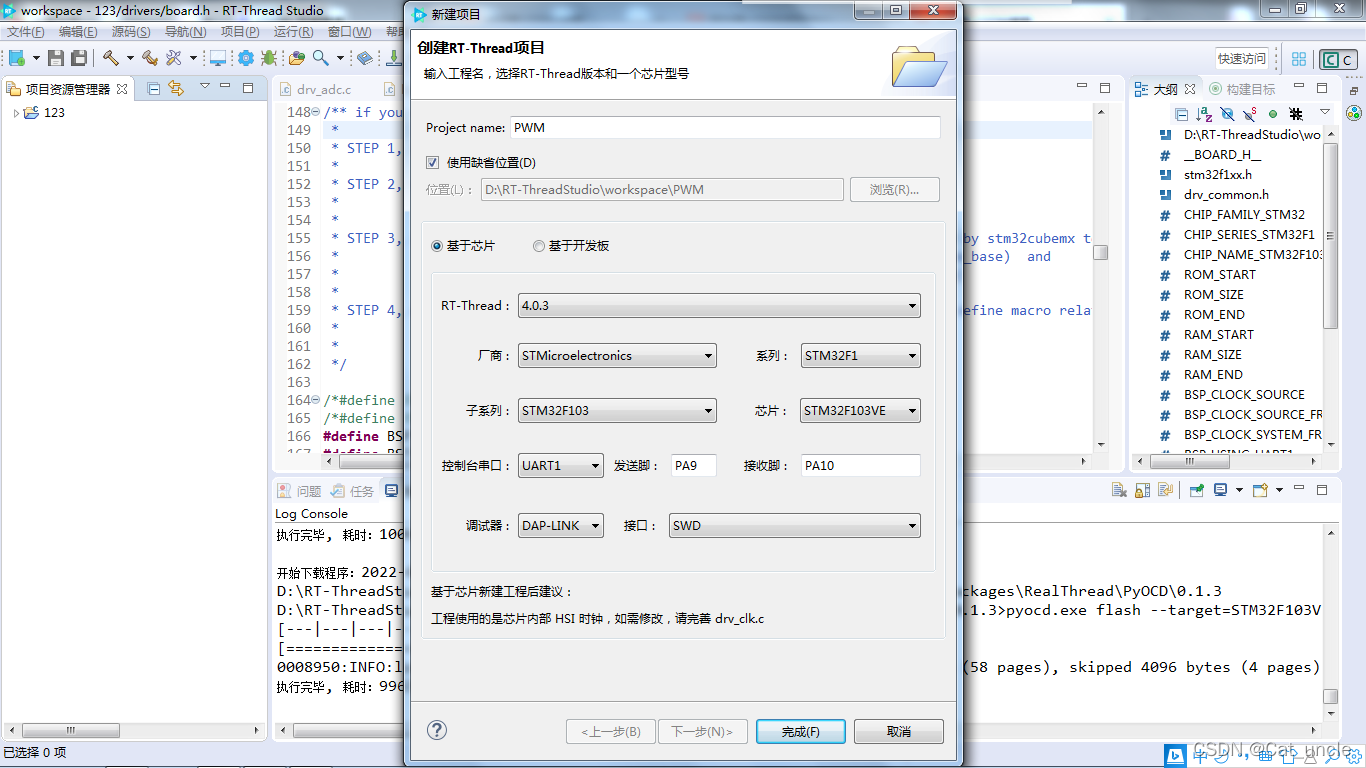
Task: Toggle alphabetical sort in outline panel
Action: point(1204,114)
